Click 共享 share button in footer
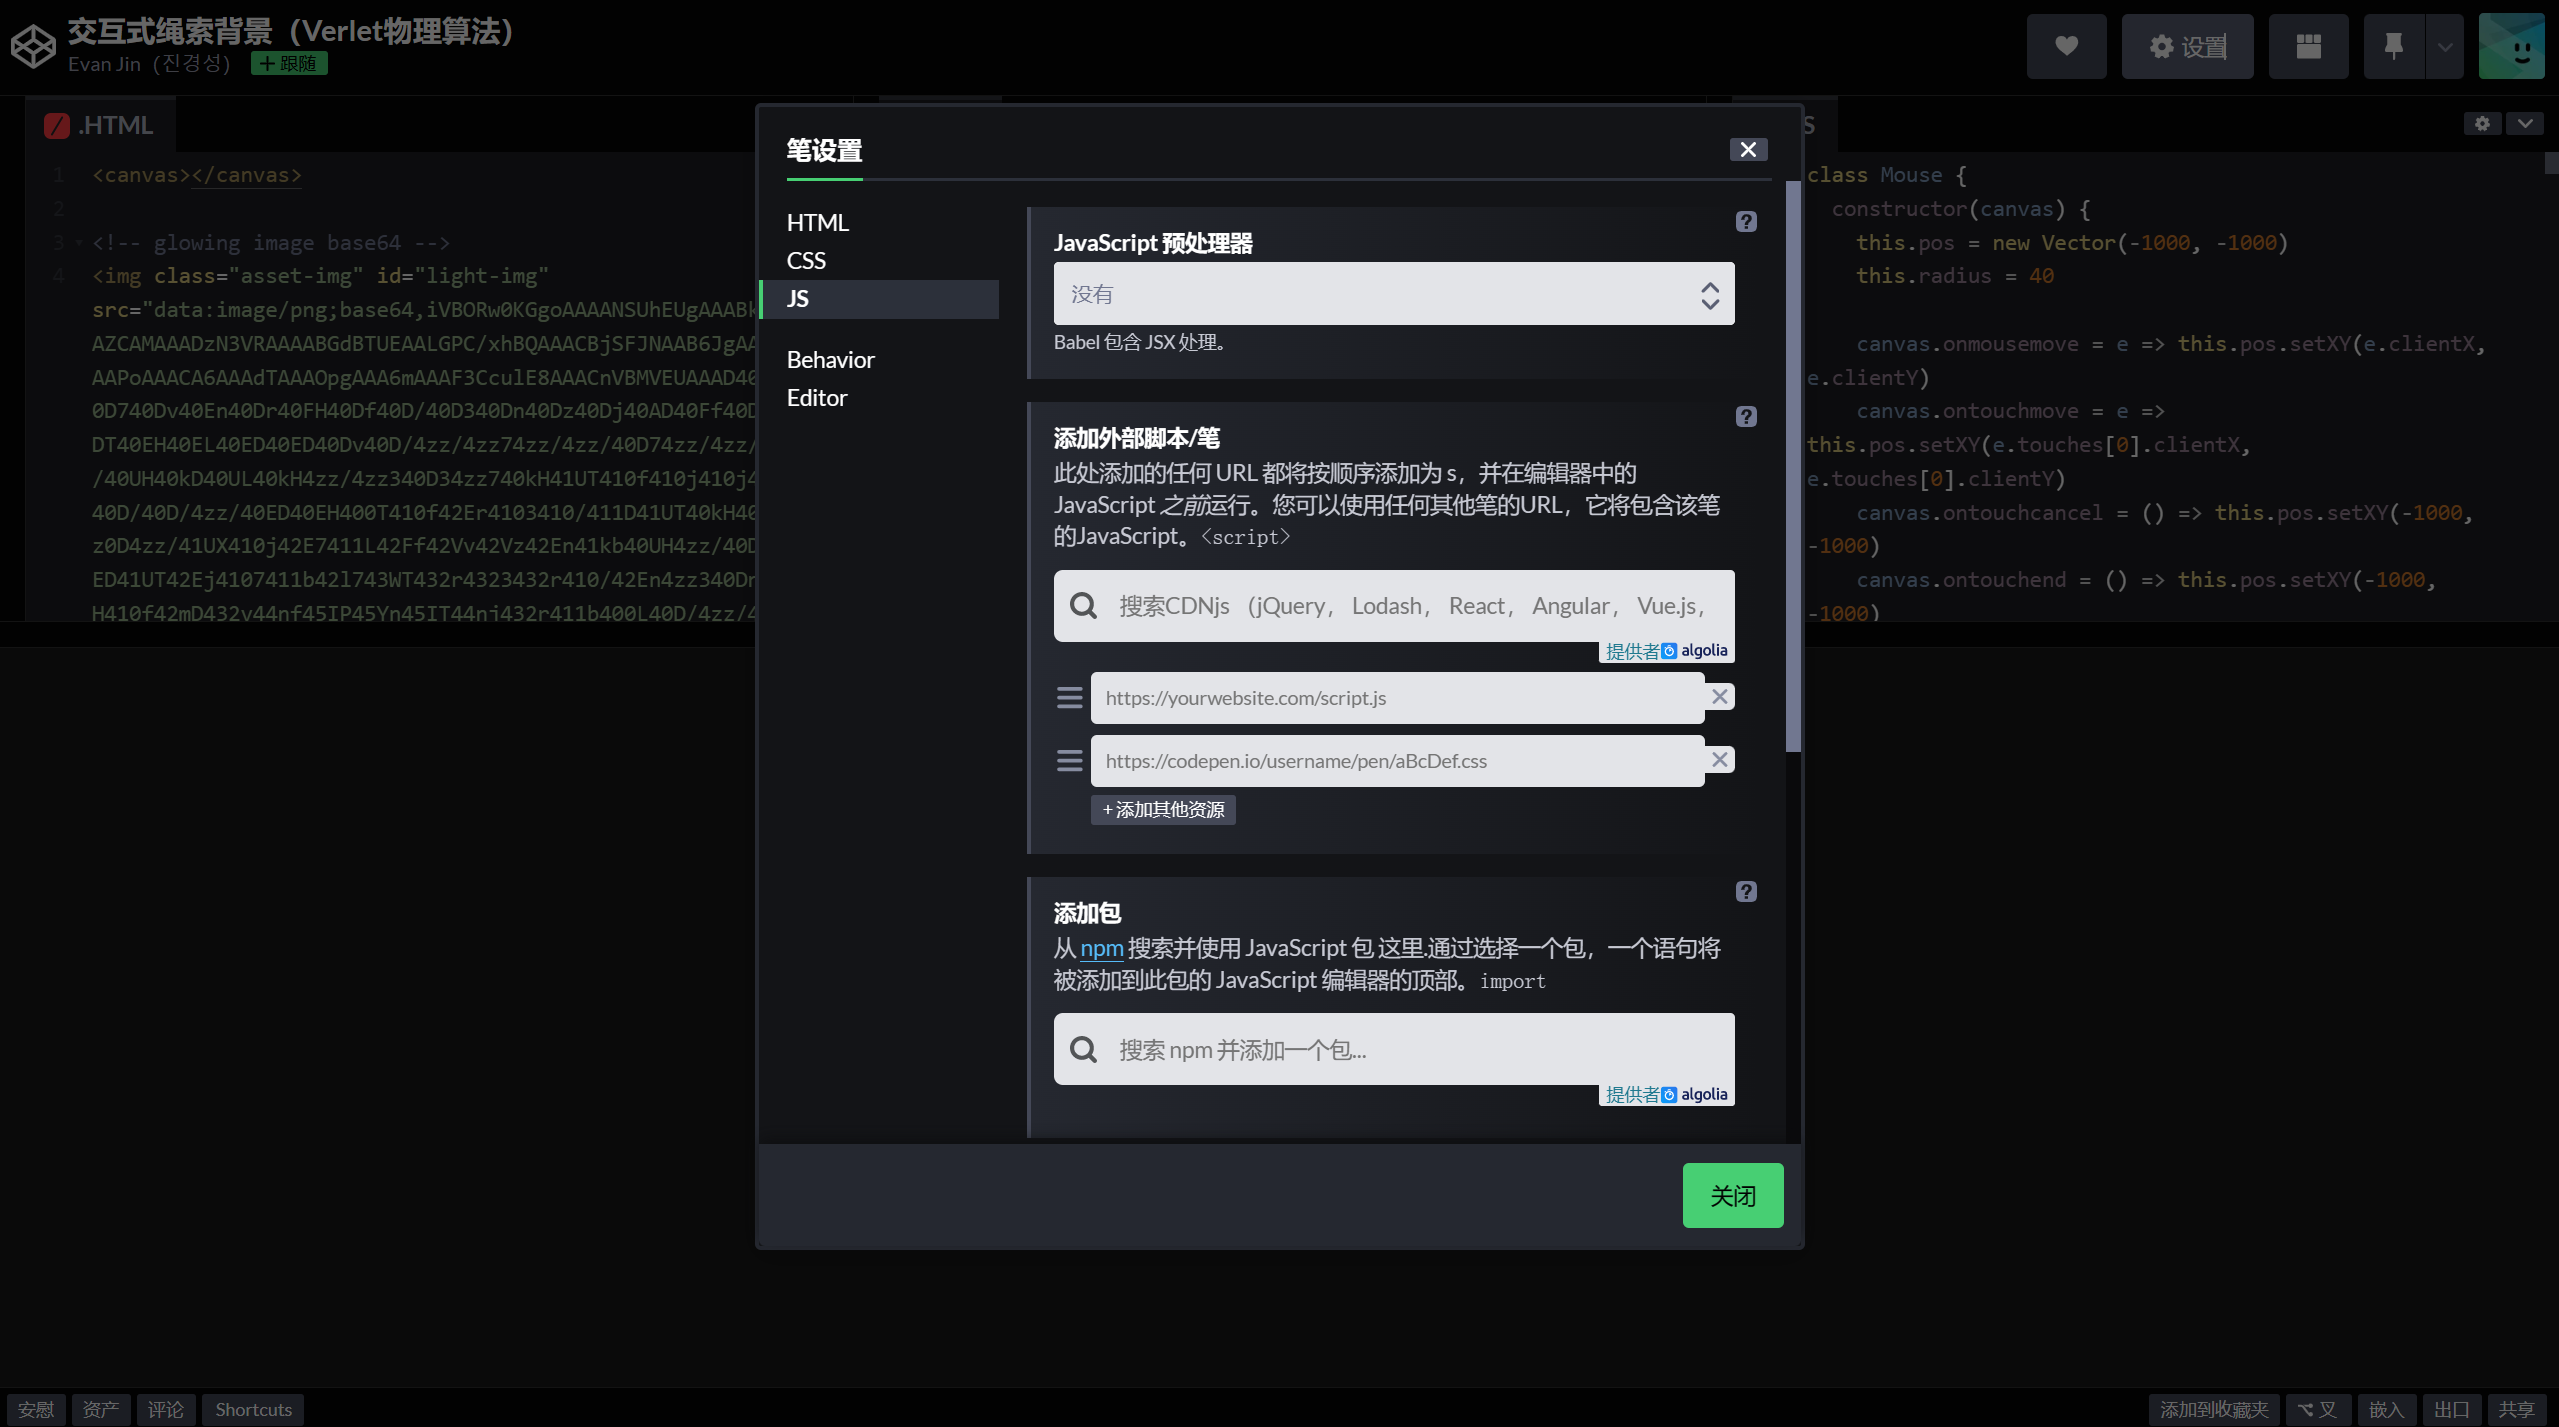The image size is (2559, 1427). point(2516,1409)
